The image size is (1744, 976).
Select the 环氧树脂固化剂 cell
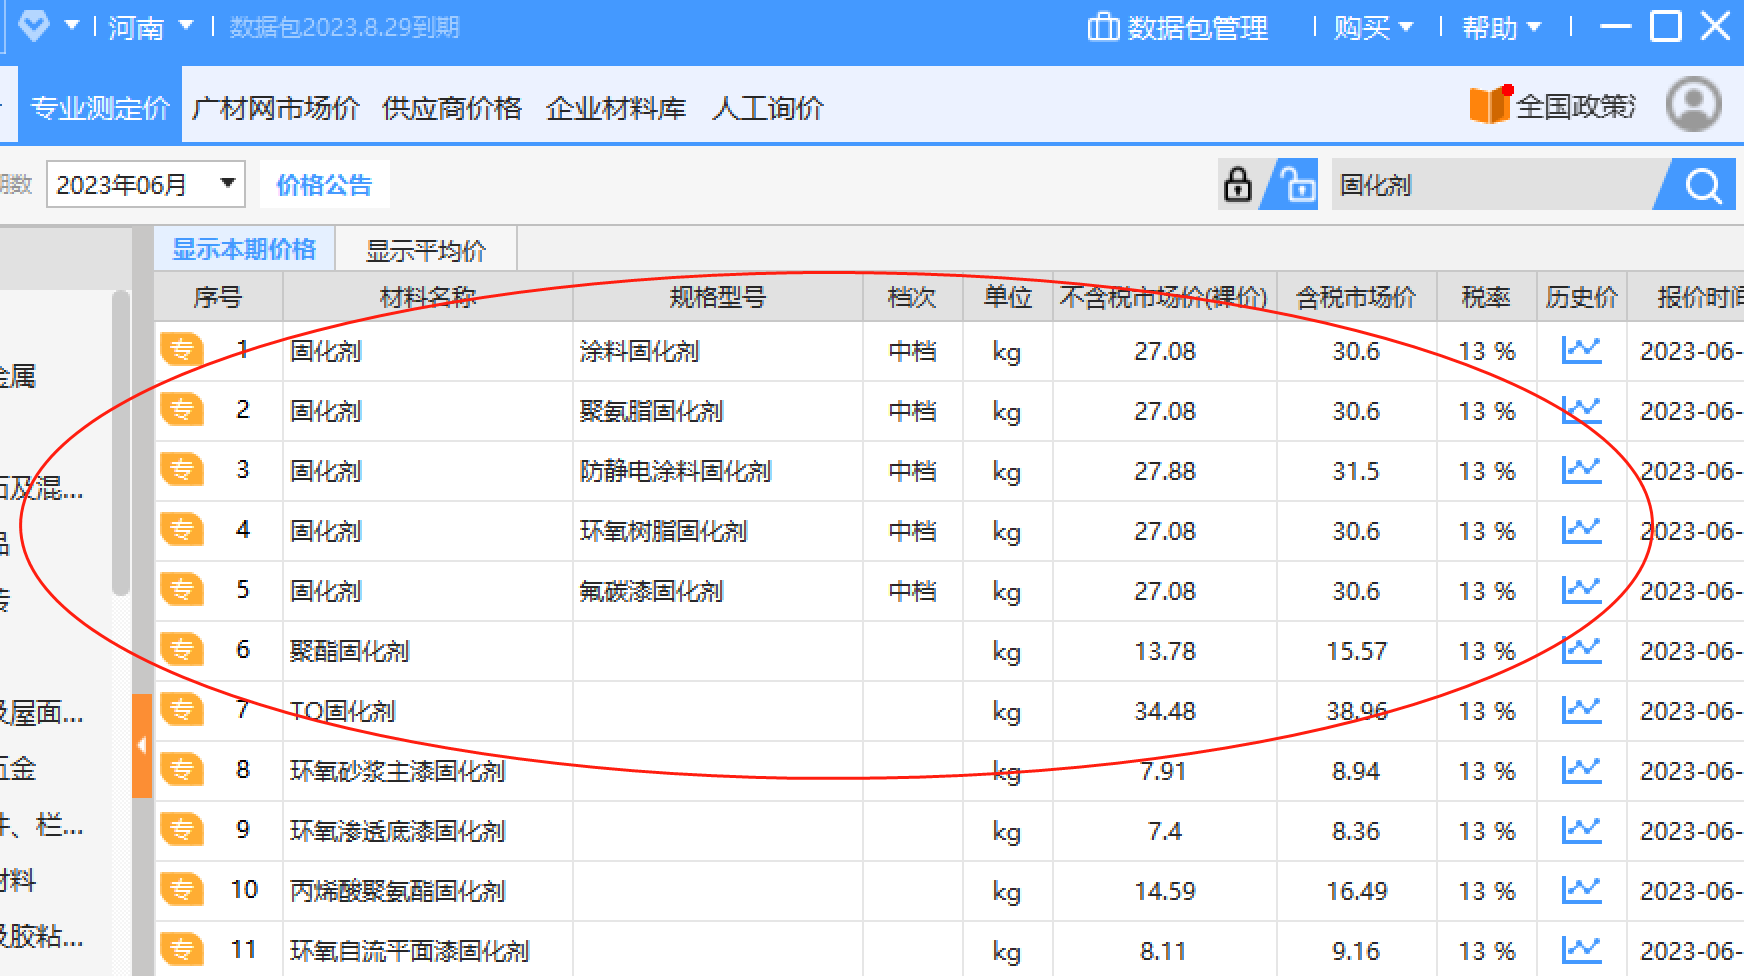pyautogui.click(x=718, y=531)
